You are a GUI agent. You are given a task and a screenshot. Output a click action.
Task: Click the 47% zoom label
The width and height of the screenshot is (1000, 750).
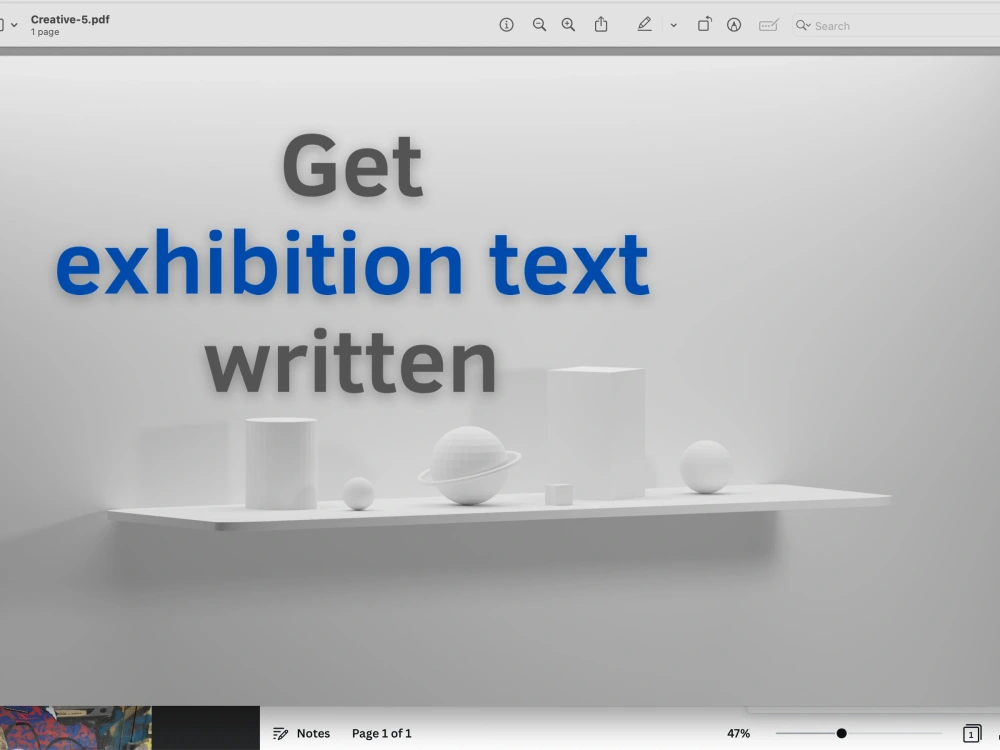click(x=738, y=733)
